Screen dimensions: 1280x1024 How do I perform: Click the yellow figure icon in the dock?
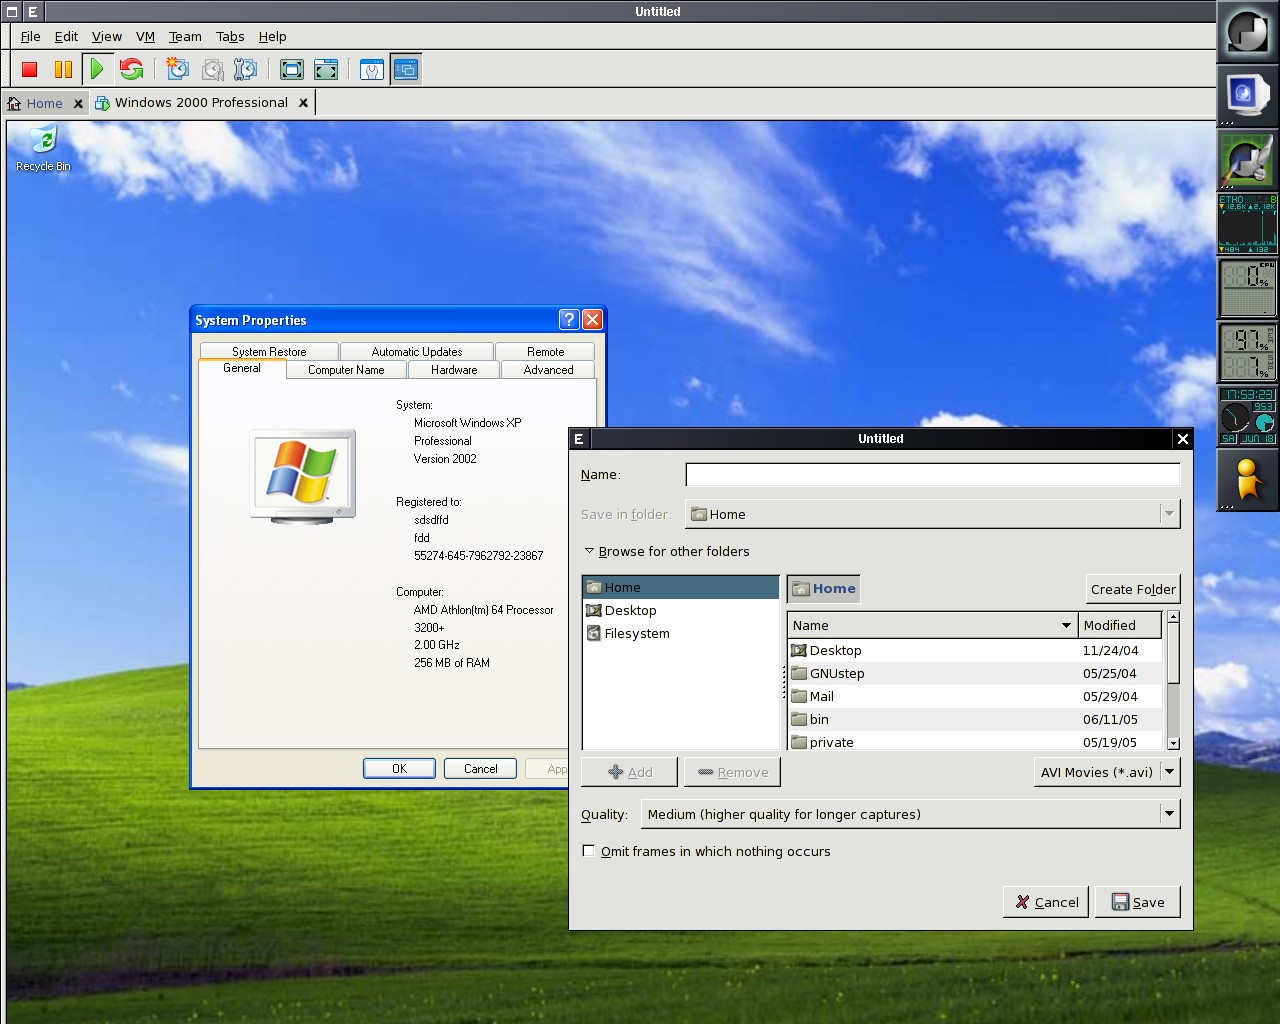click(1247, 480)
